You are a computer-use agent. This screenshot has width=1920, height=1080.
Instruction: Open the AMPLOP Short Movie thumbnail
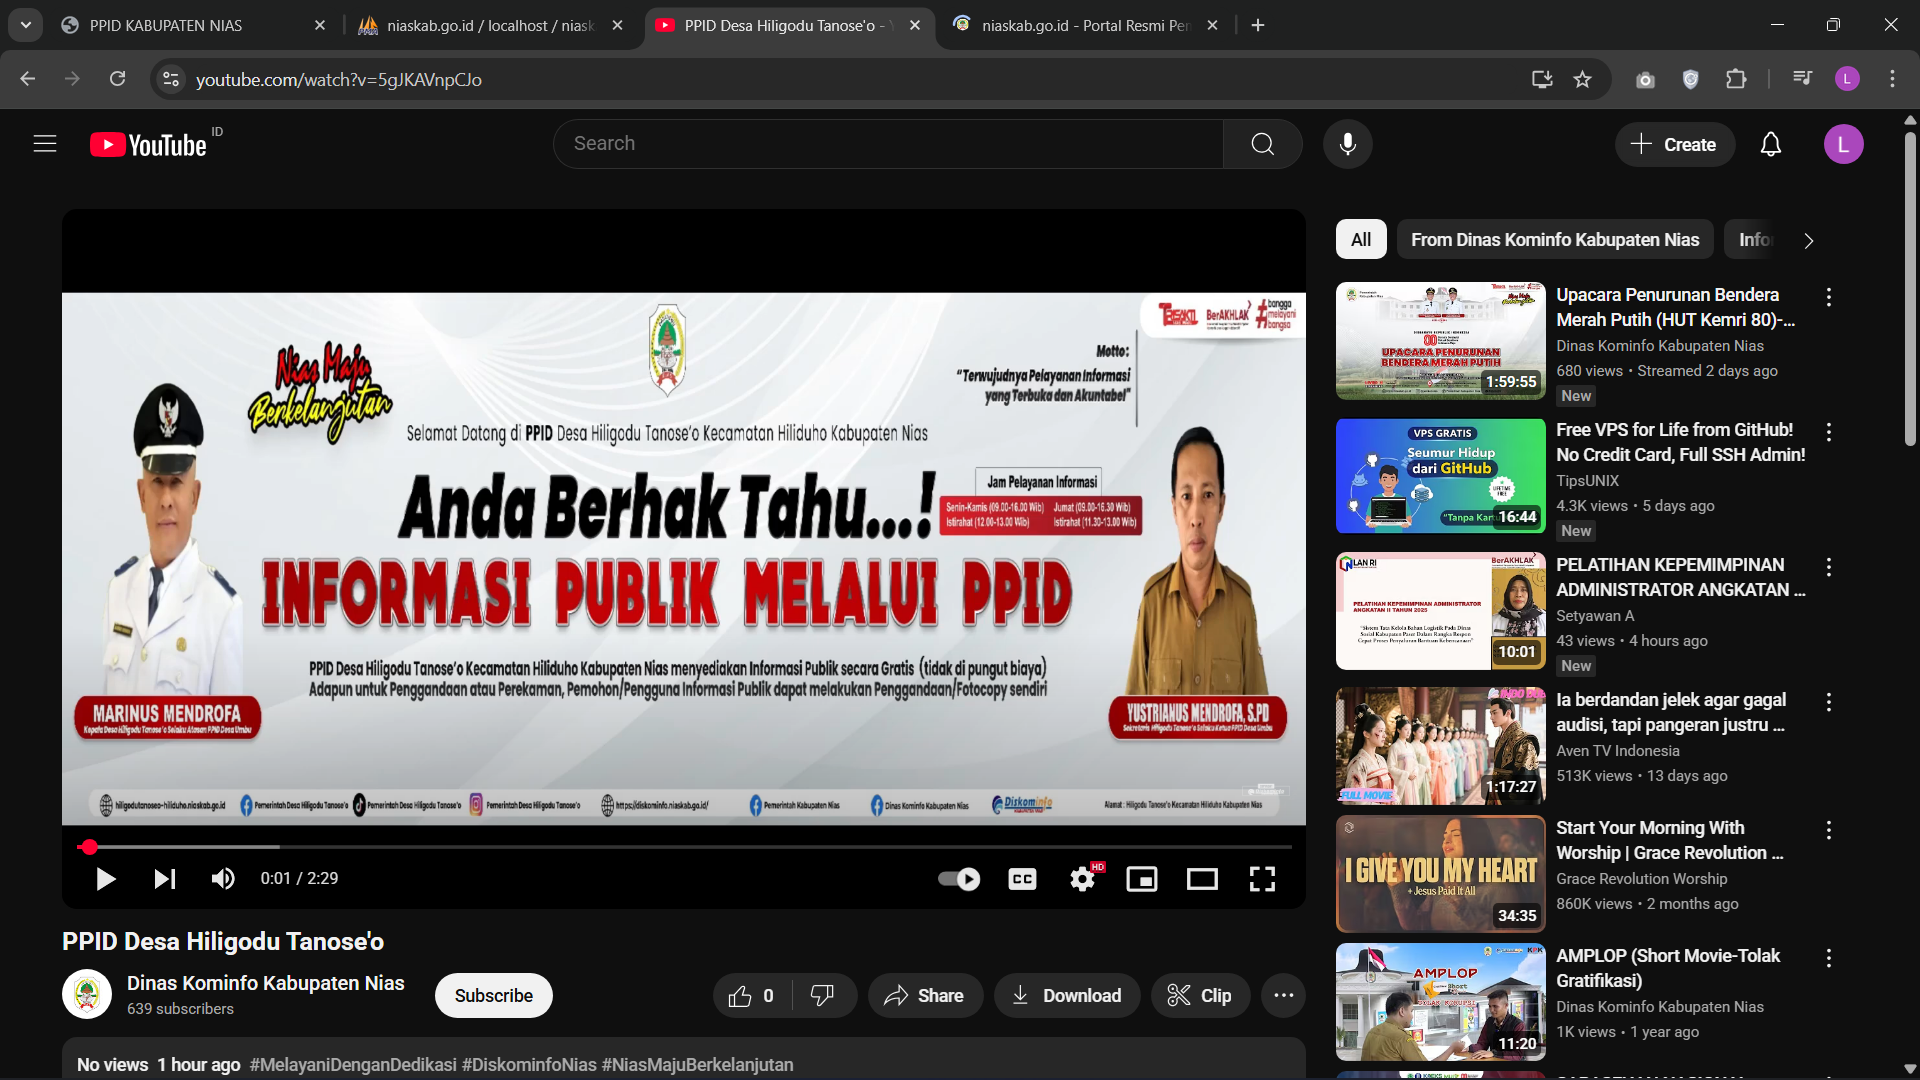(1440, 1002)
